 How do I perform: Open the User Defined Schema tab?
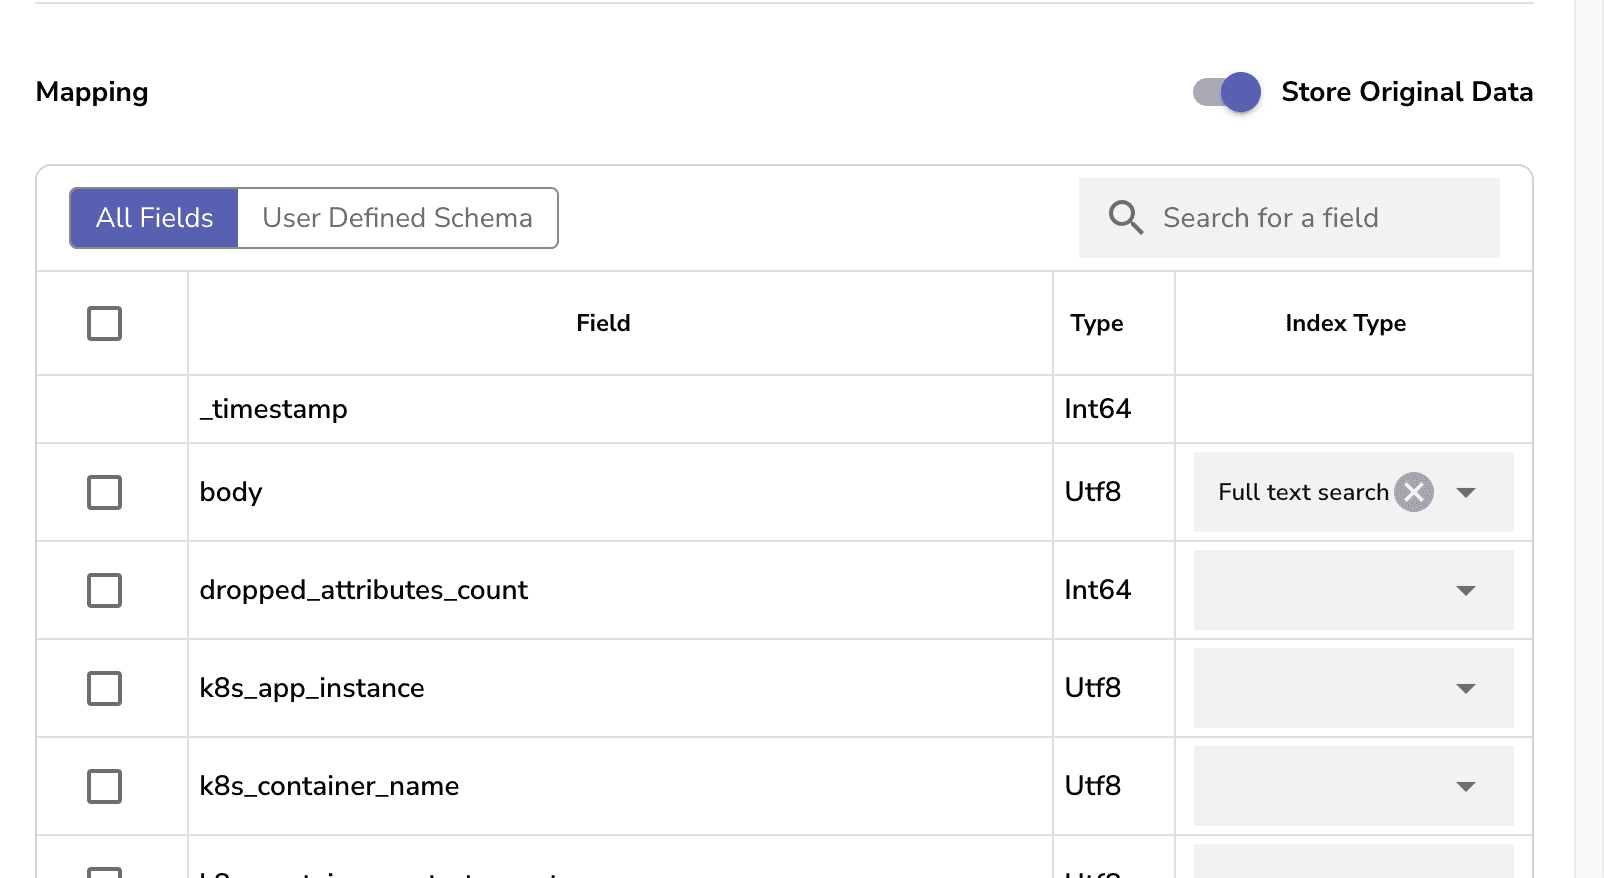397,218
